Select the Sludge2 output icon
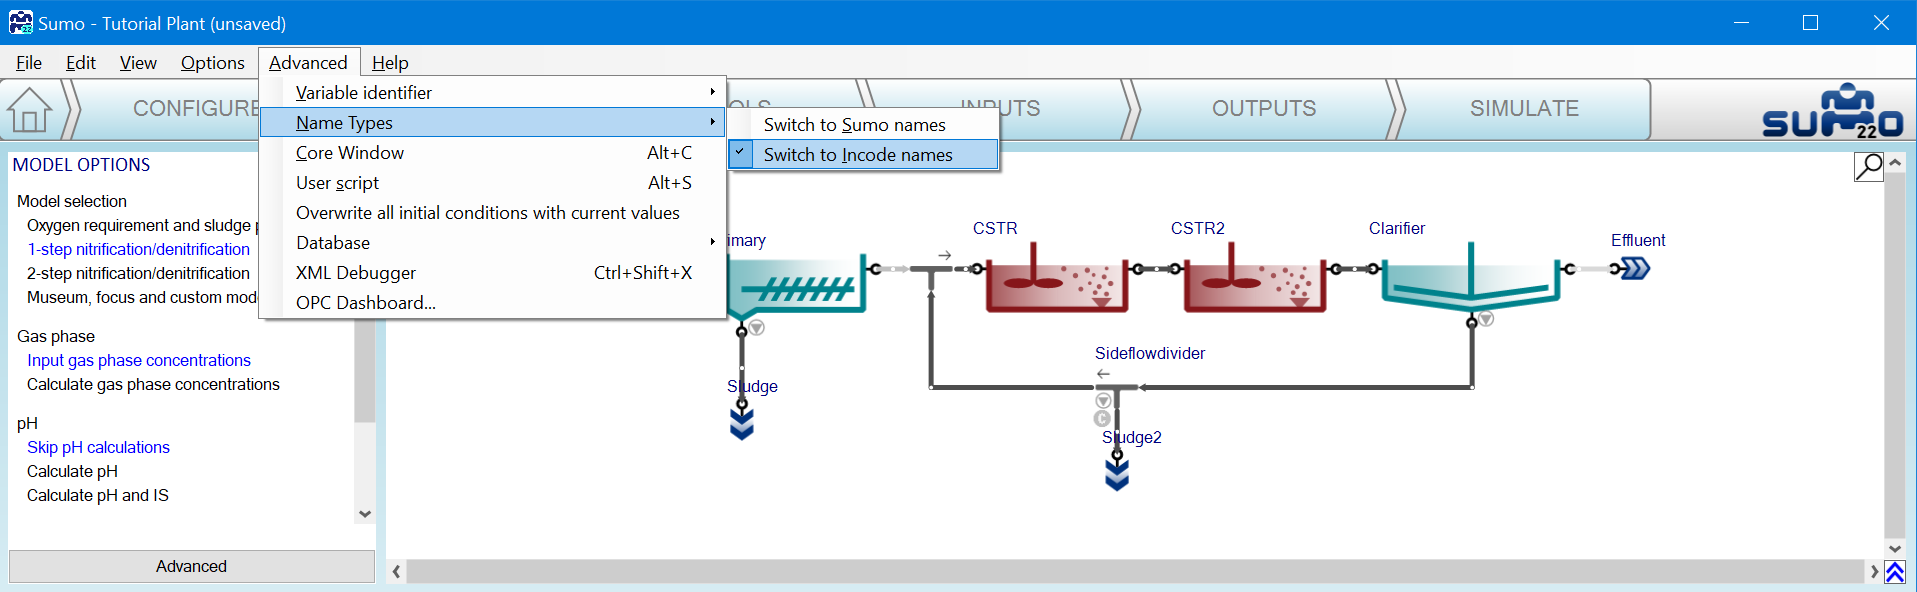The width and height of the screenshot is (1917, 592). [x=1117, y=473]
